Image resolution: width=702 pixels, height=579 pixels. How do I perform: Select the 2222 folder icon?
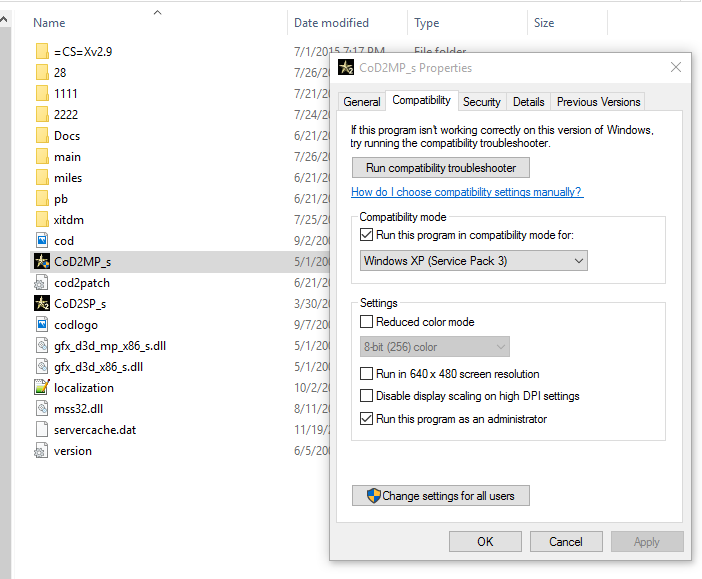42,115
